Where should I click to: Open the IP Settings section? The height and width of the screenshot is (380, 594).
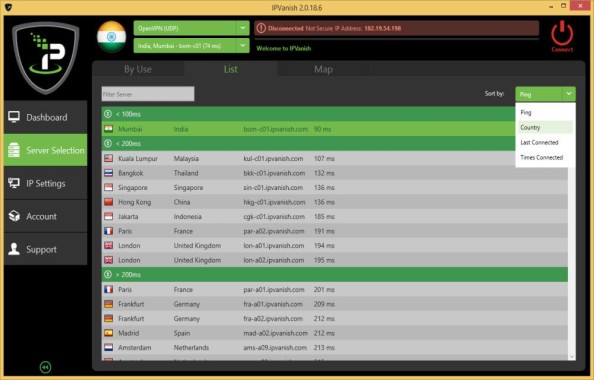pos(45,183)
